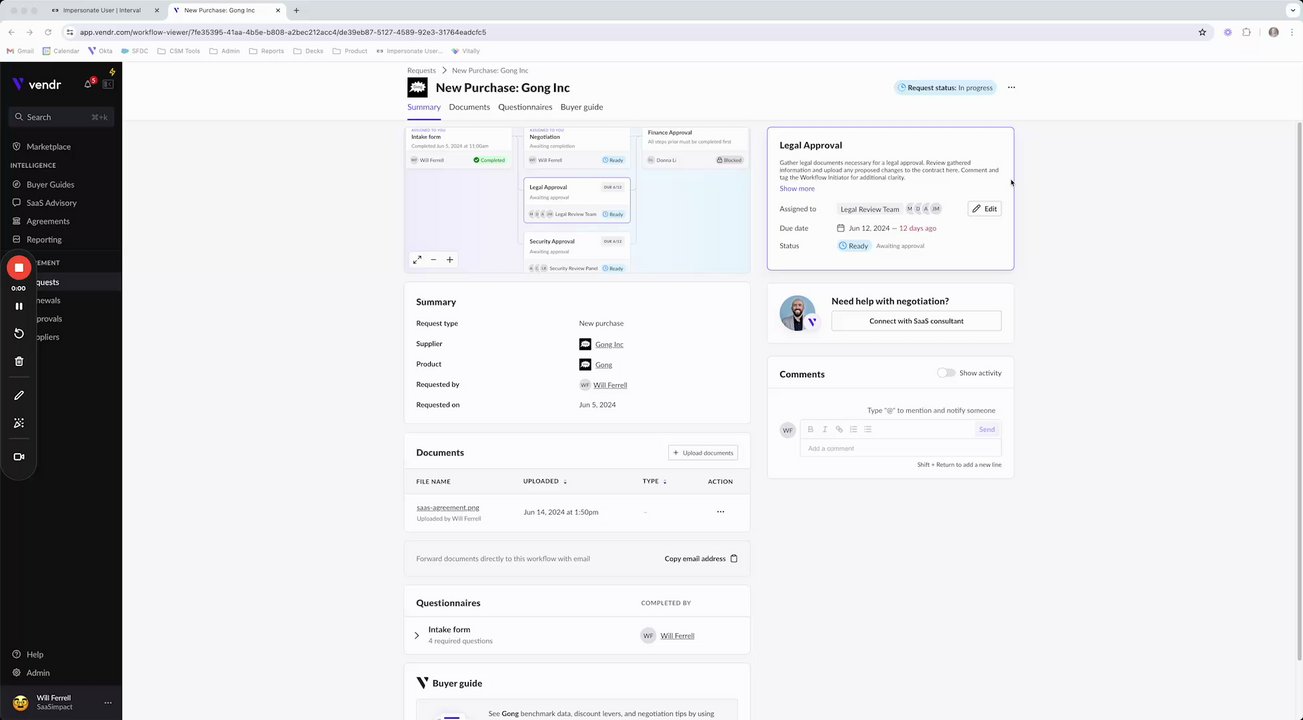Image resolution: width=1303 pixels, height=720 pixels.
Task: Open the CSM Tools bookmarks folder
Action: (x=180, y=51)
